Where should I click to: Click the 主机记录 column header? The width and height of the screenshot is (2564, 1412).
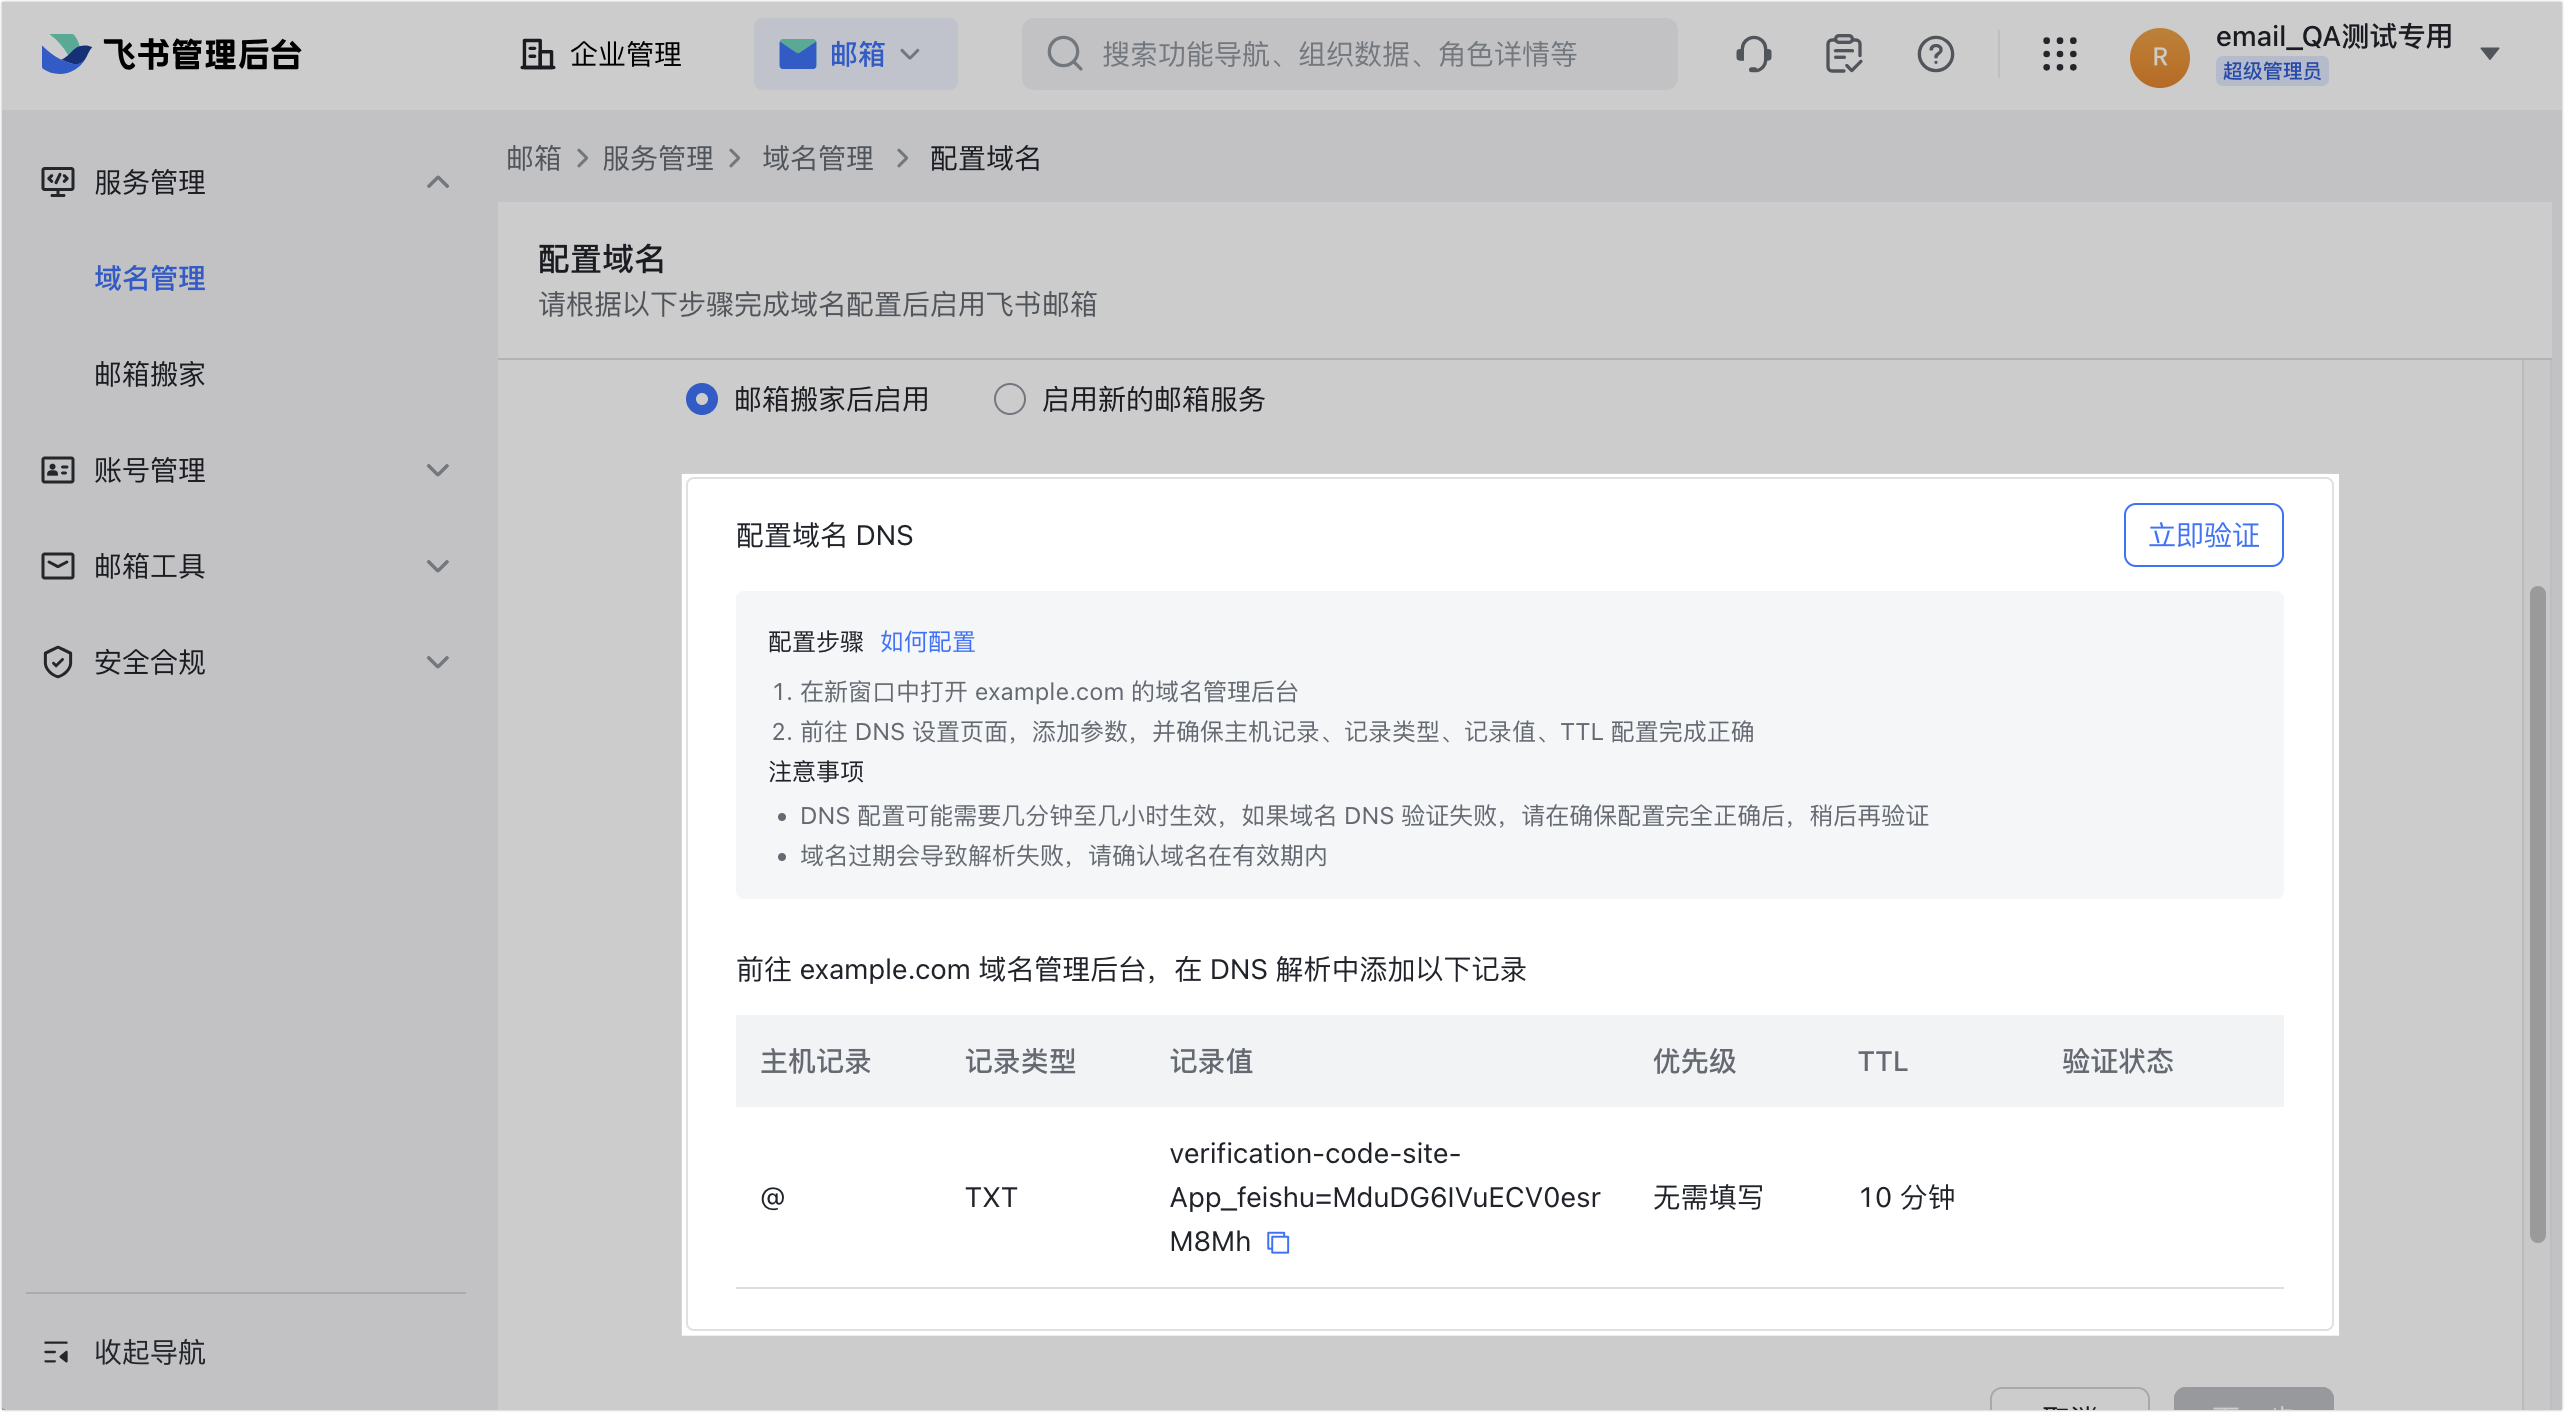(x=816, y=1061)
